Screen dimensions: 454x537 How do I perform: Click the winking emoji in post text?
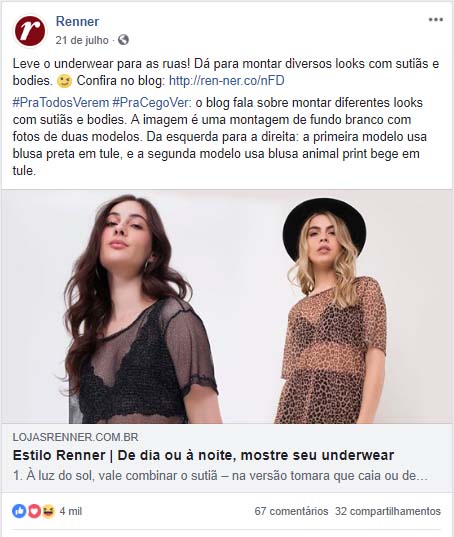click(64, 81)
